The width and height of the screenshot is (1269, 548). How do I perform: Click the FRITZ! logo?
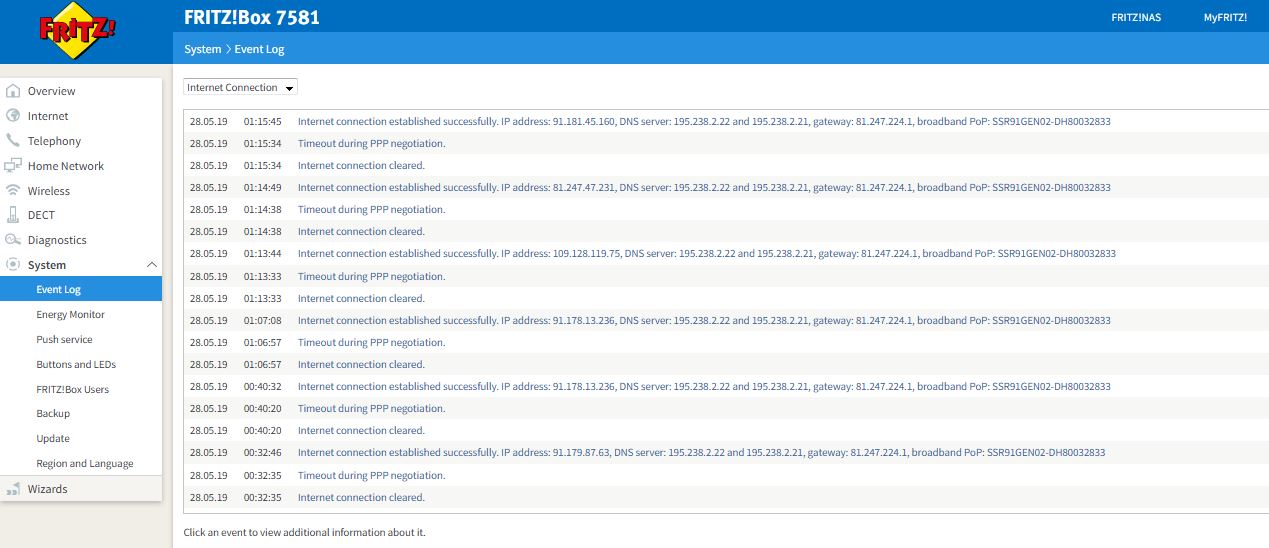(x=77, y=31)
